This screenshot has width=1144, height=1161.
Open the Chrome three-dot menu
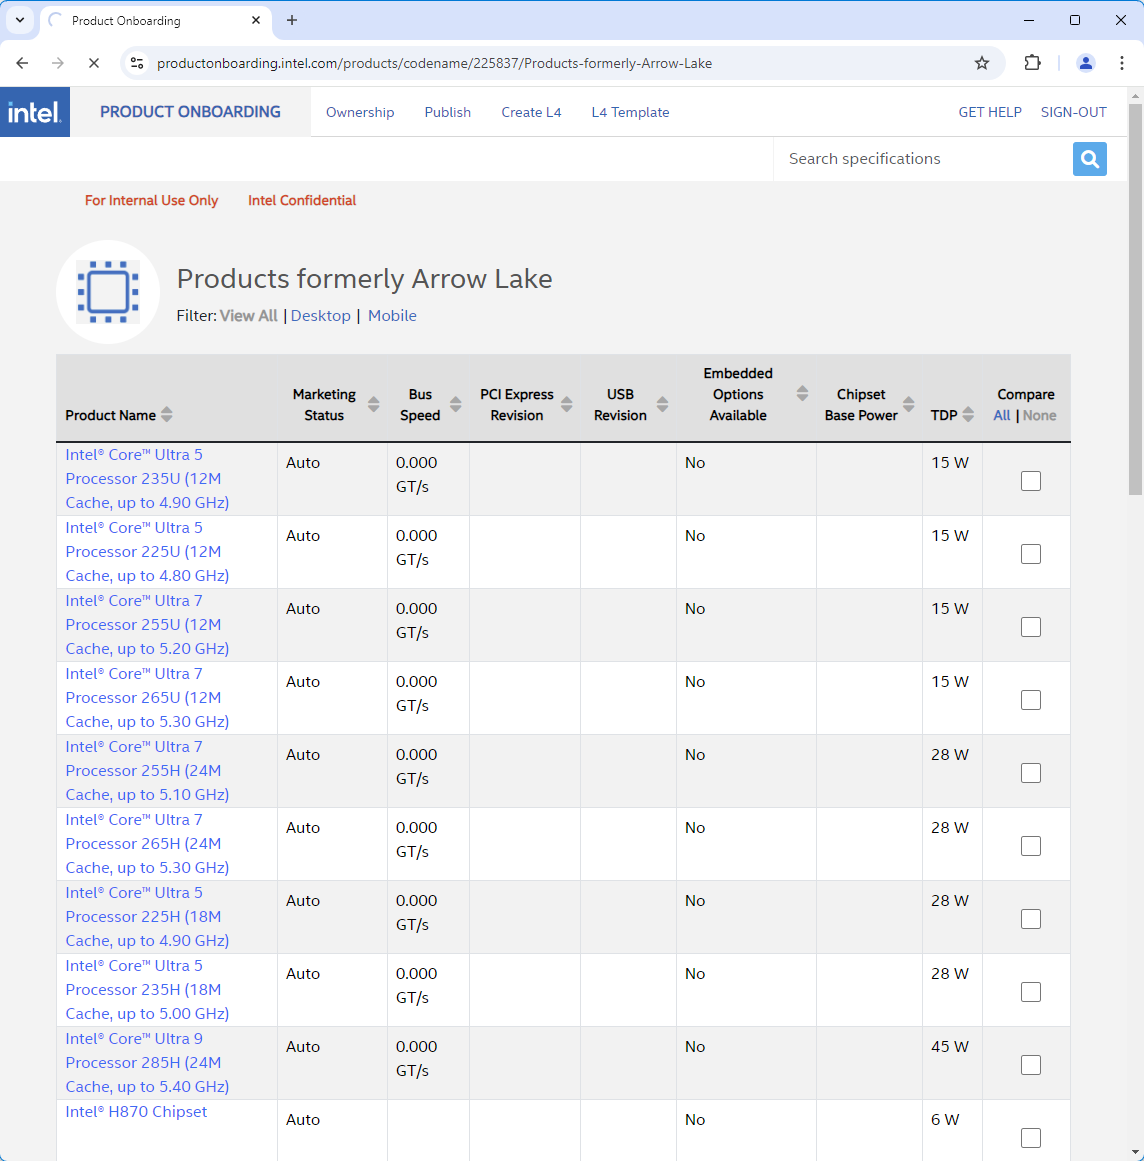coord(1122,63)
